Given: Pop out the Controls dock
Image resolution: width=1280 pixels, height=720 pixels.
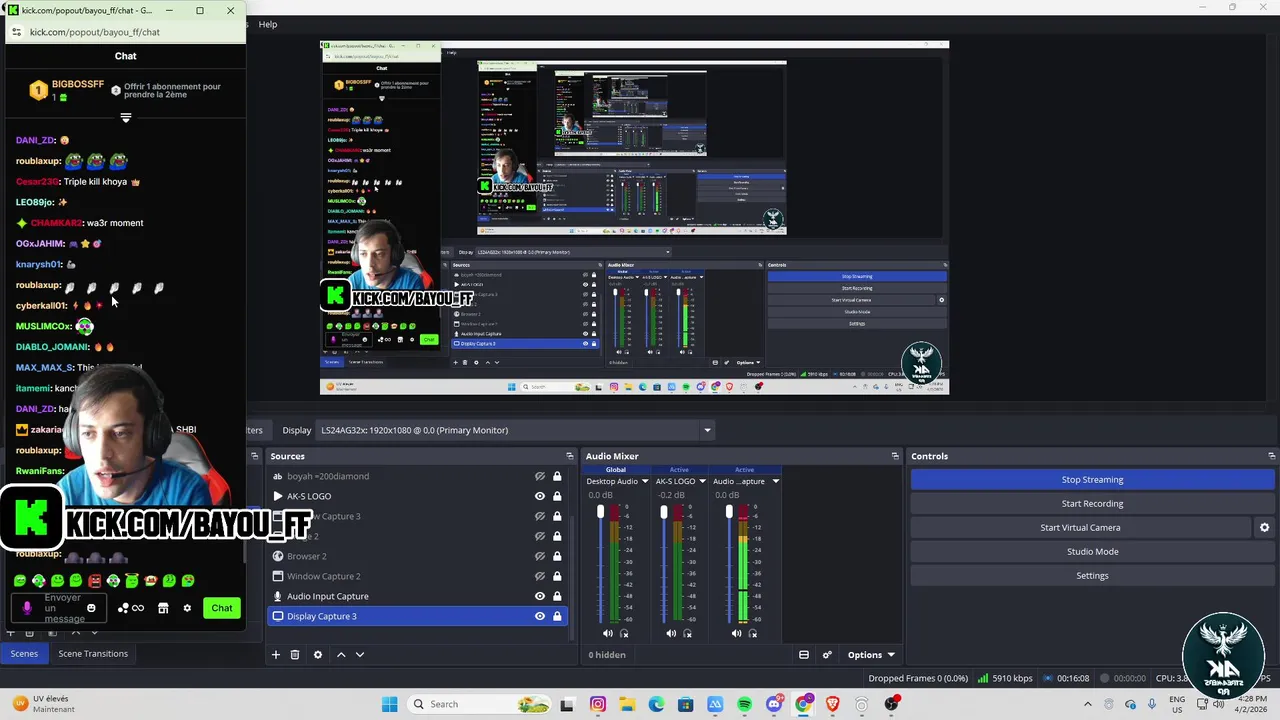Looking at the screenshot, I should coord(1271,456).
